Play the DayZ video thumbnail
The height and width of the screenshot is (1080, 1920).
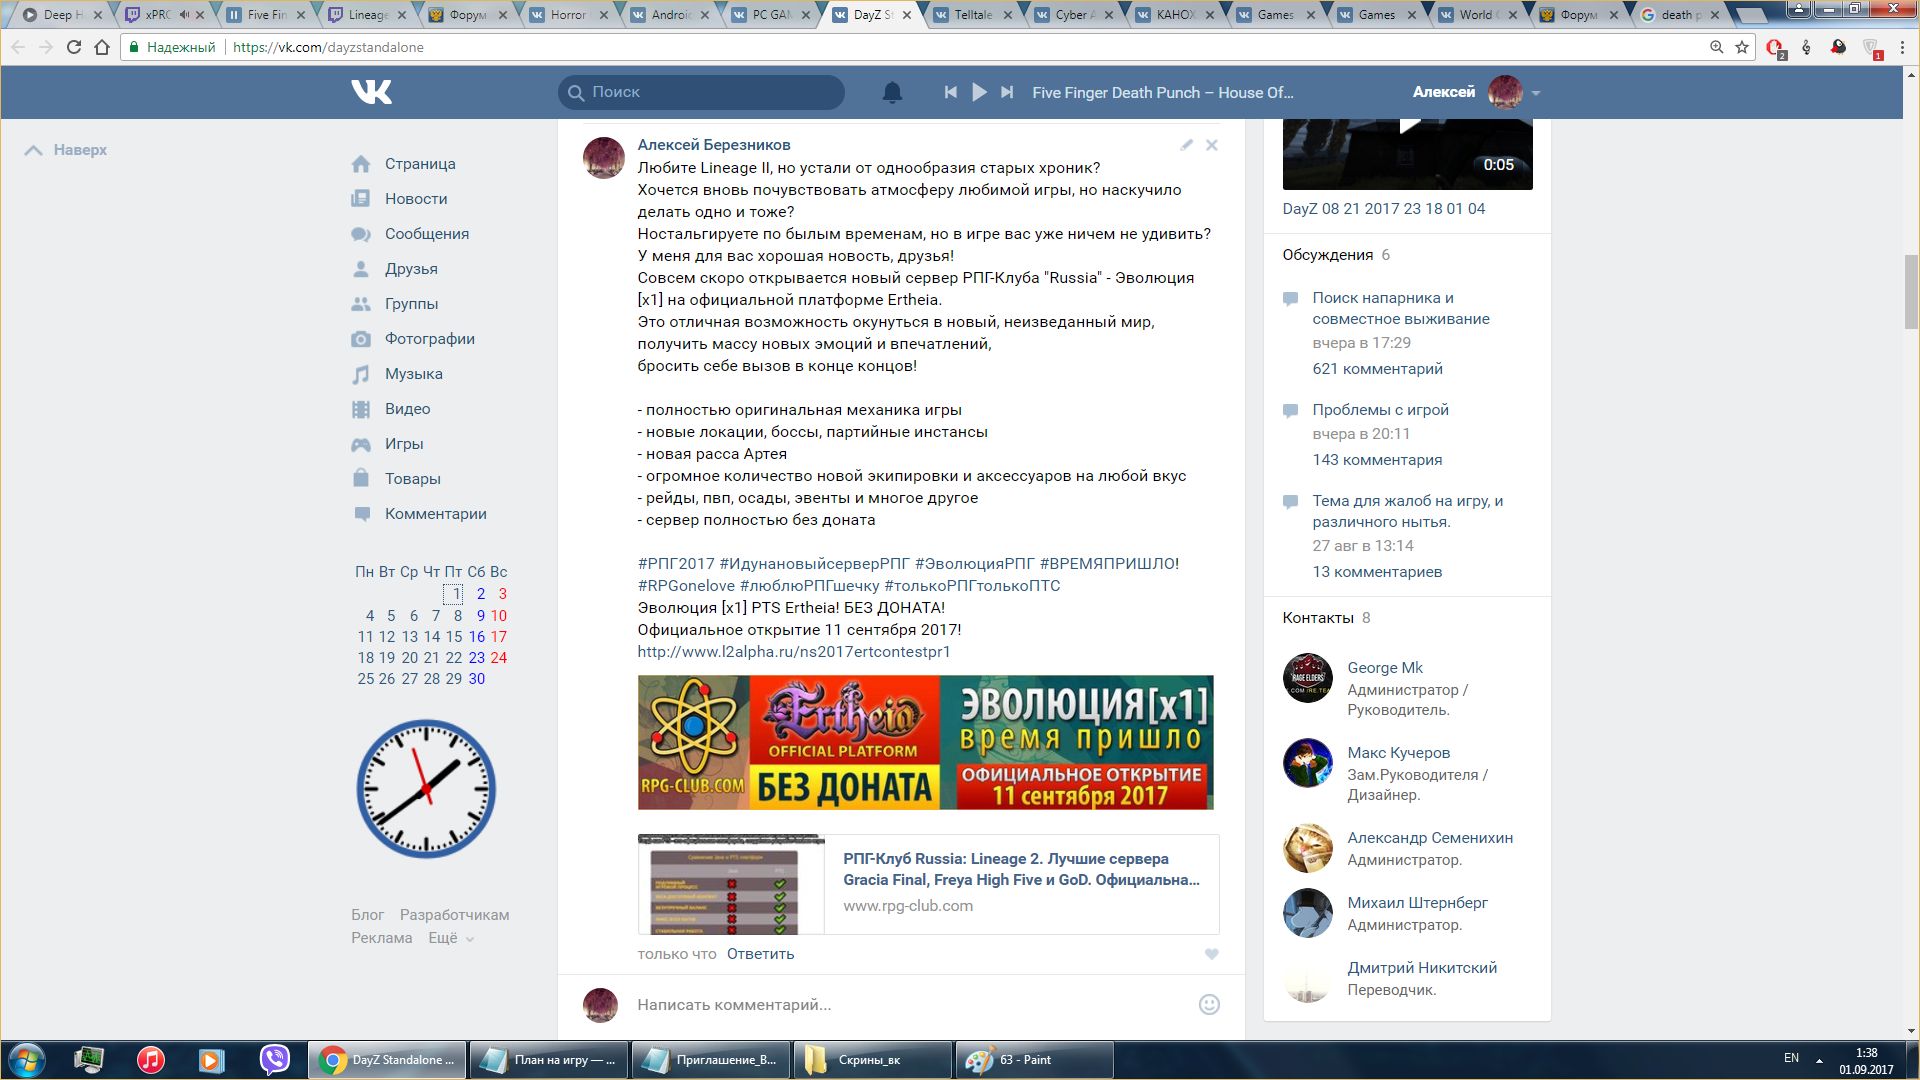click(x=1407, y=155)
